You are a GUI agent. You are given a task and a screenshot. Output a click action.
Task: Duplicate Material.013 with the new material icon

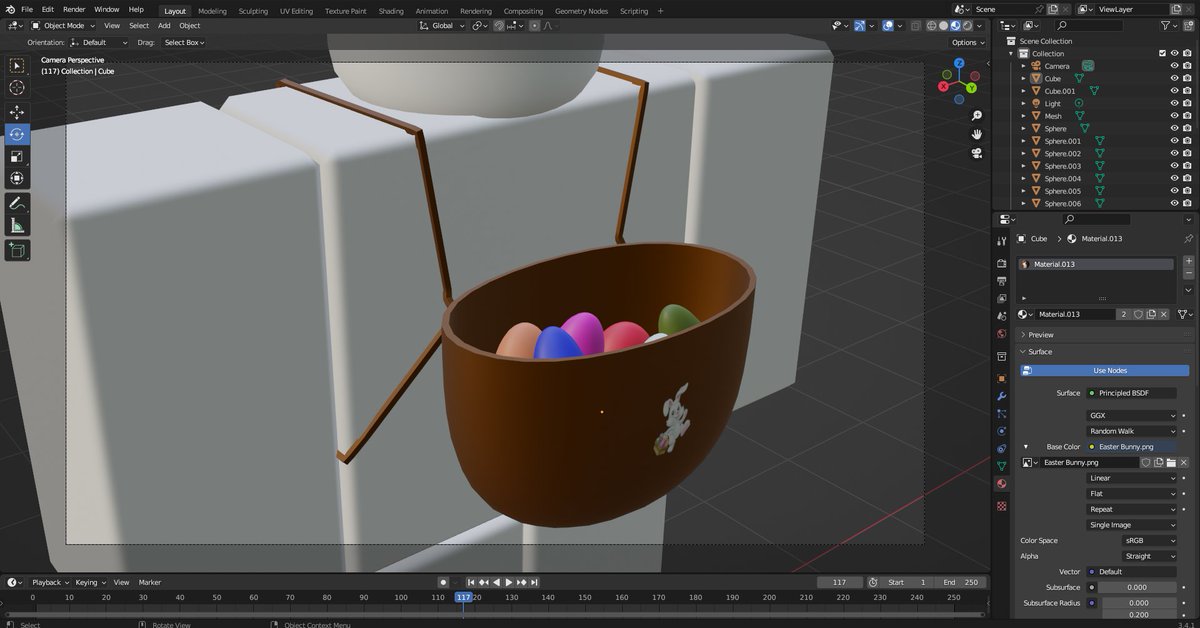(x=1151, y=314)
